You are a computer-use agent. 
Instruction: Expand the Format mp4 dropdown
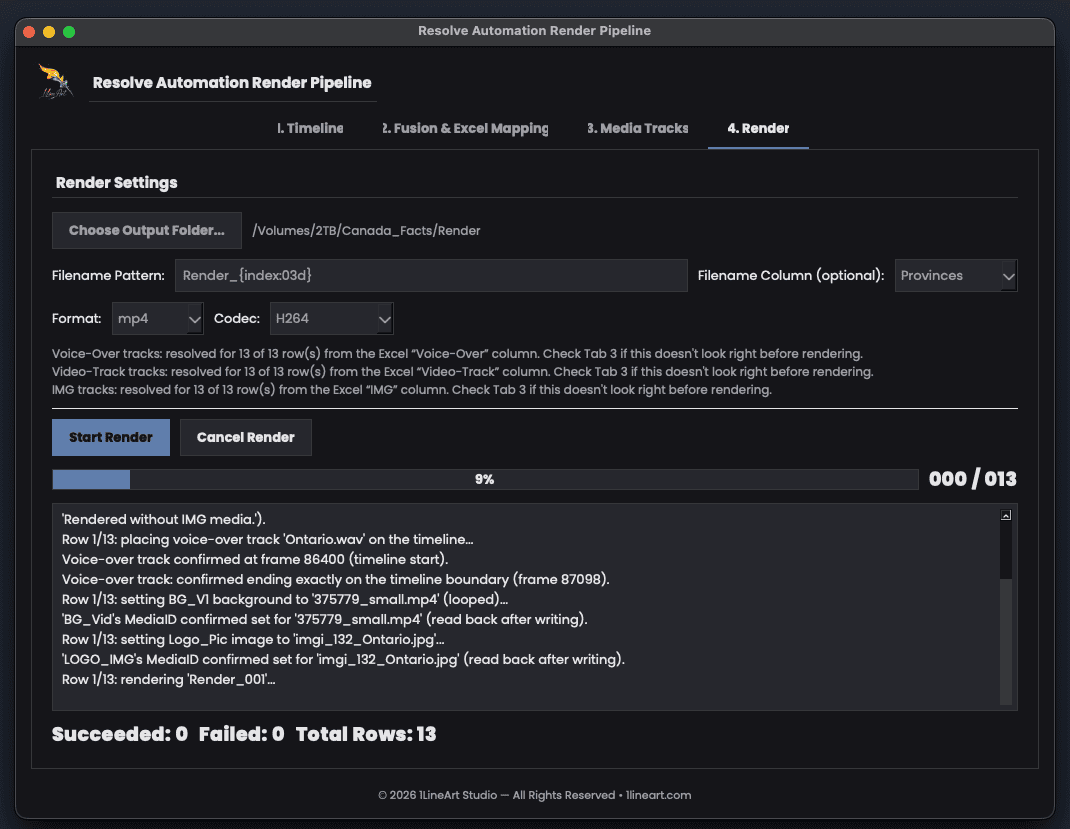coord(158,319)
